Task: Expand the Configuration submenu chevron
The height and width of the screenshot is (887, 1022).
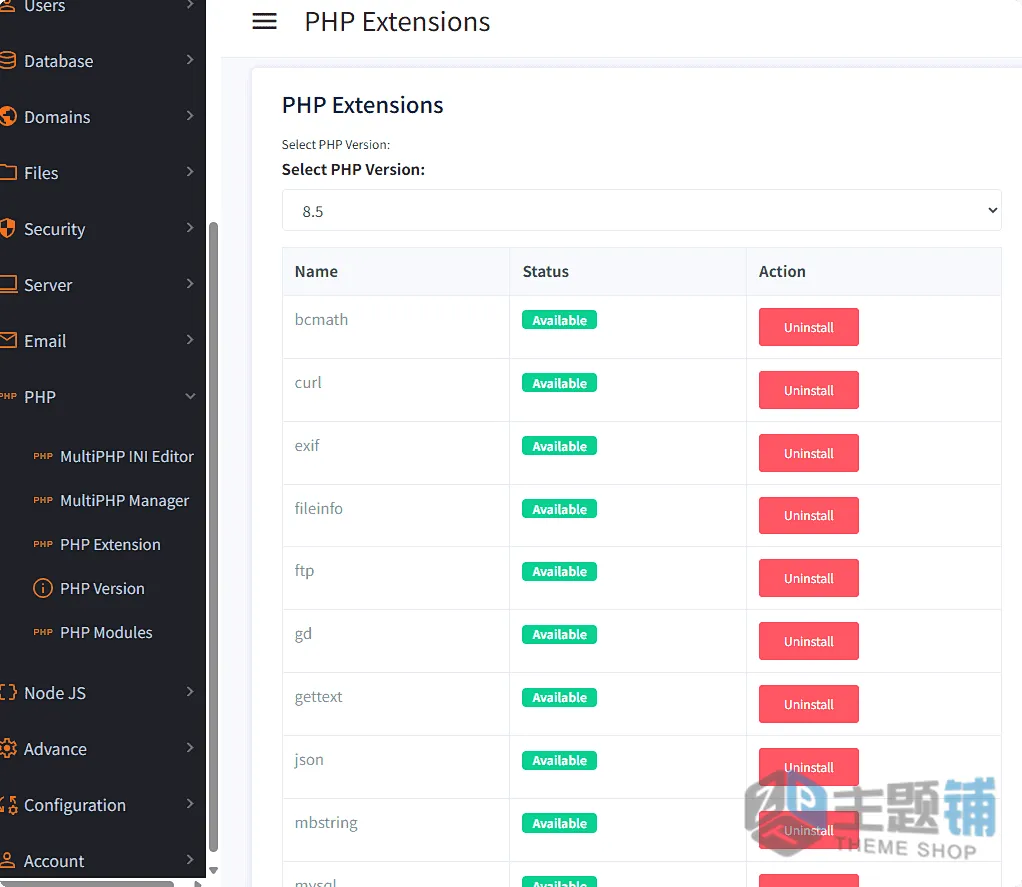Action: click(190, 804)
